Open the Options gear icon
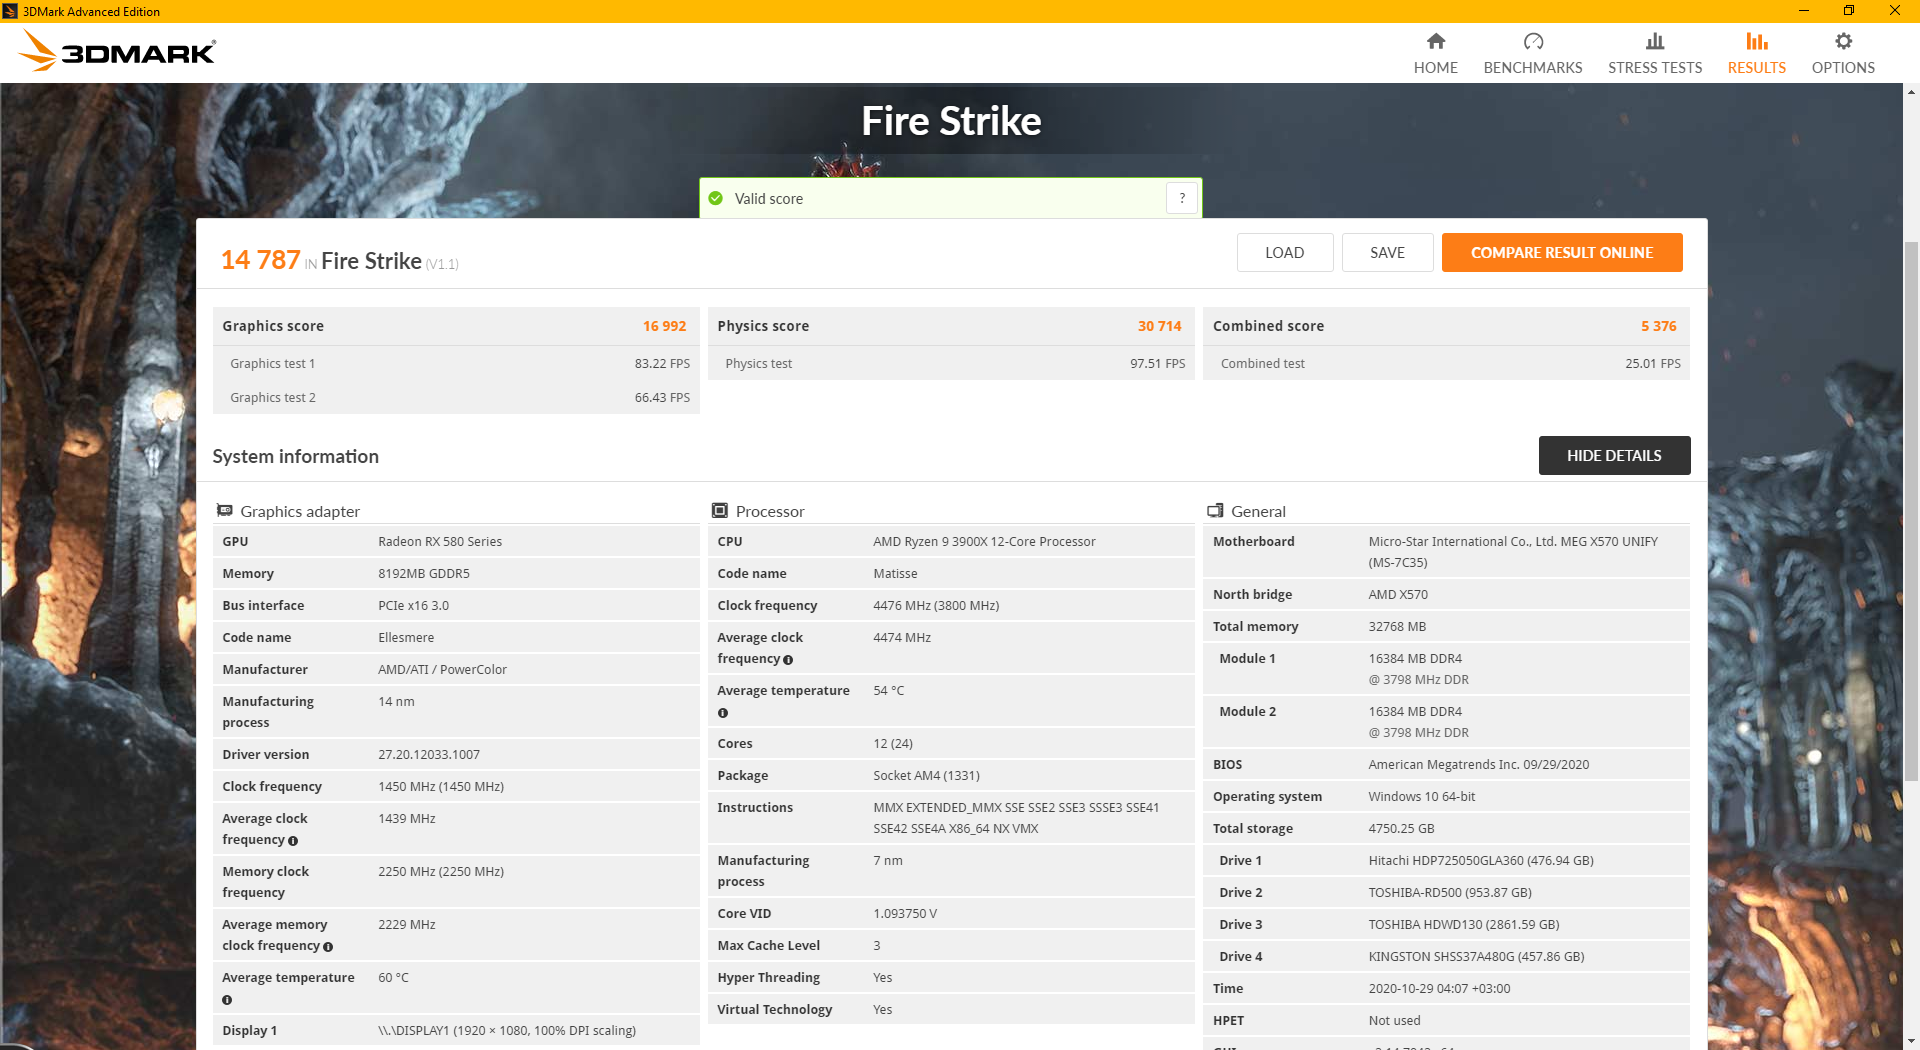The height and width of the screenshot is (1050, 1920). pyautogui.click(x=1843, y=41)
